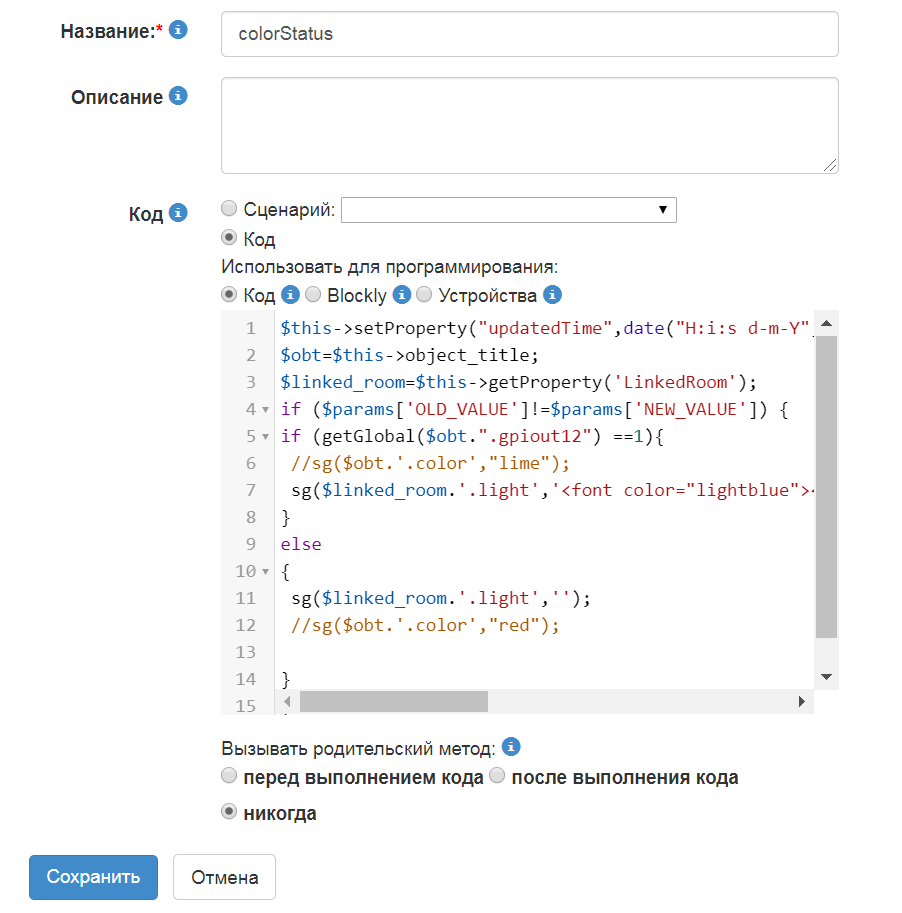This screenshot has width=902, height=913.
Task: Select перед выполнением кода radio option
Action: (229, 777)
